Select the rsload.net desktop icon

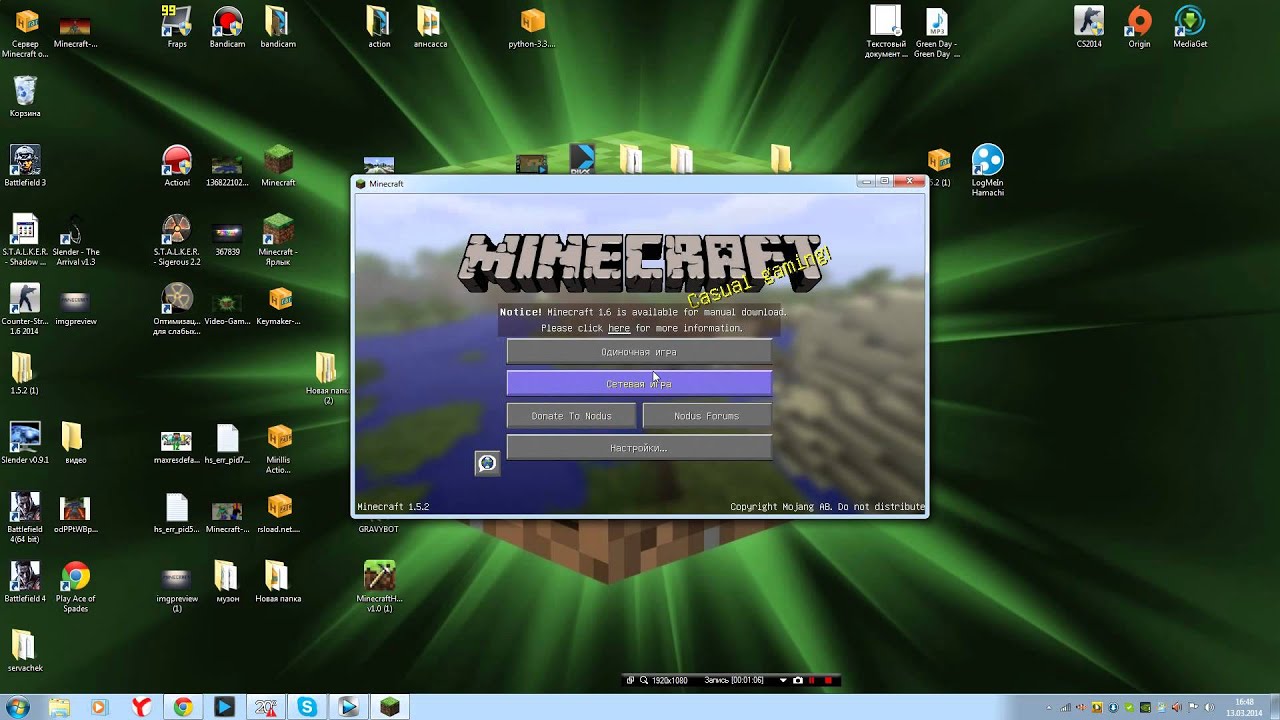coord(280,513)
